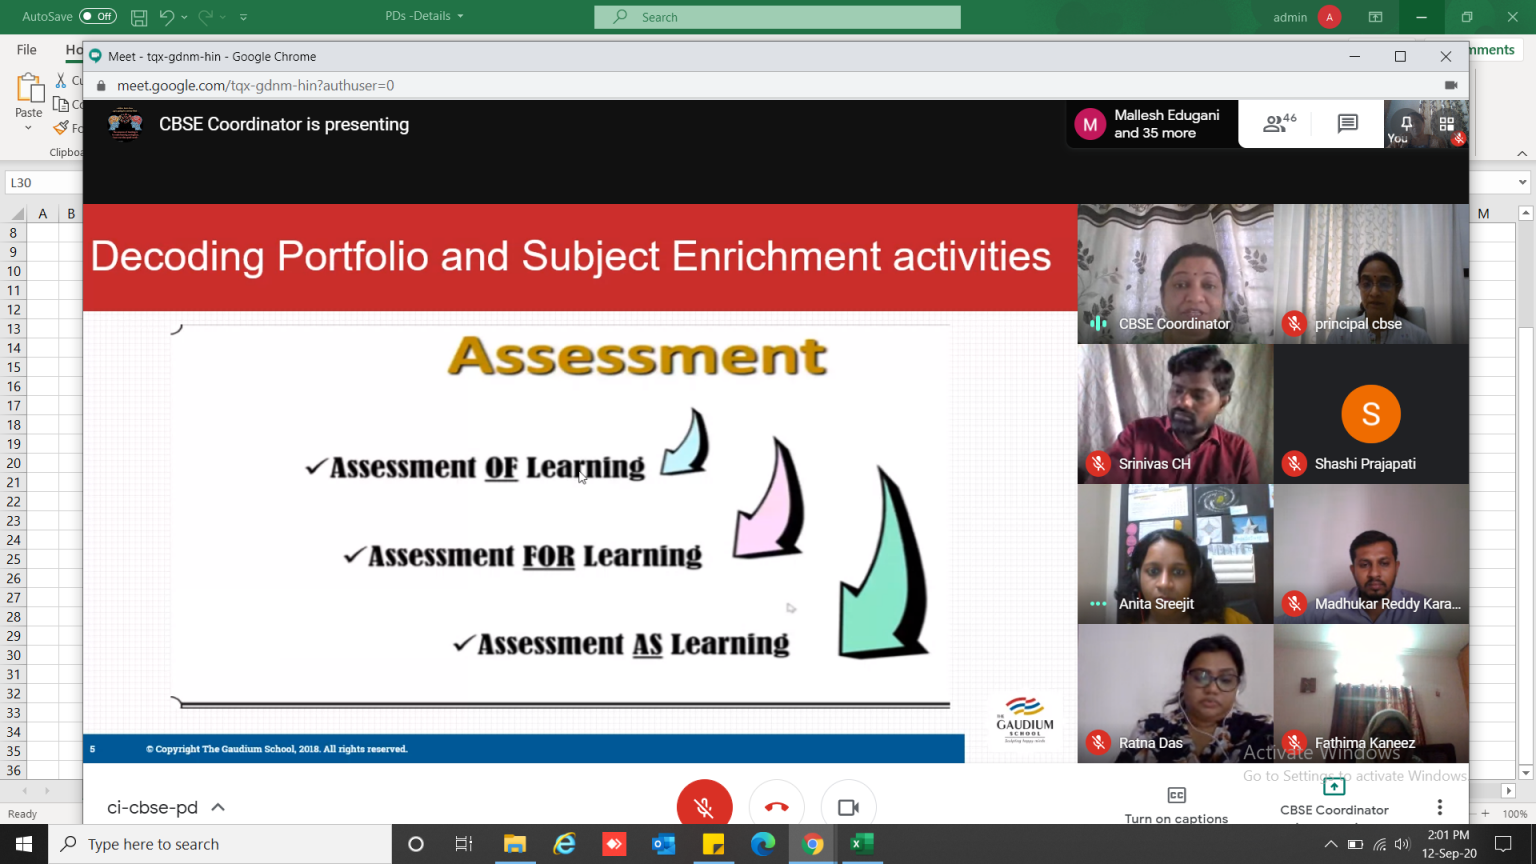Select column A header in Excel
Screen dimensions: 1536x864
42,213
